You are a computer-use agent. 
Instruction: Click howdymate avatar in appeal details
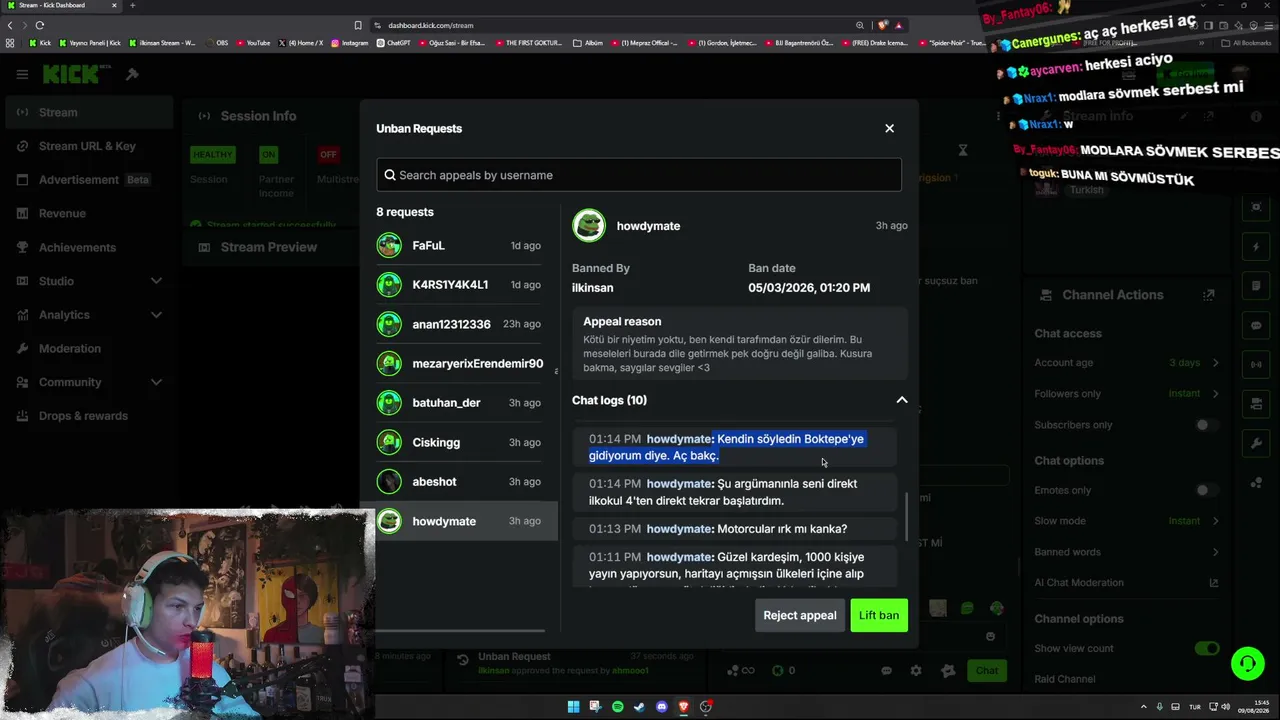coord(589,226)
